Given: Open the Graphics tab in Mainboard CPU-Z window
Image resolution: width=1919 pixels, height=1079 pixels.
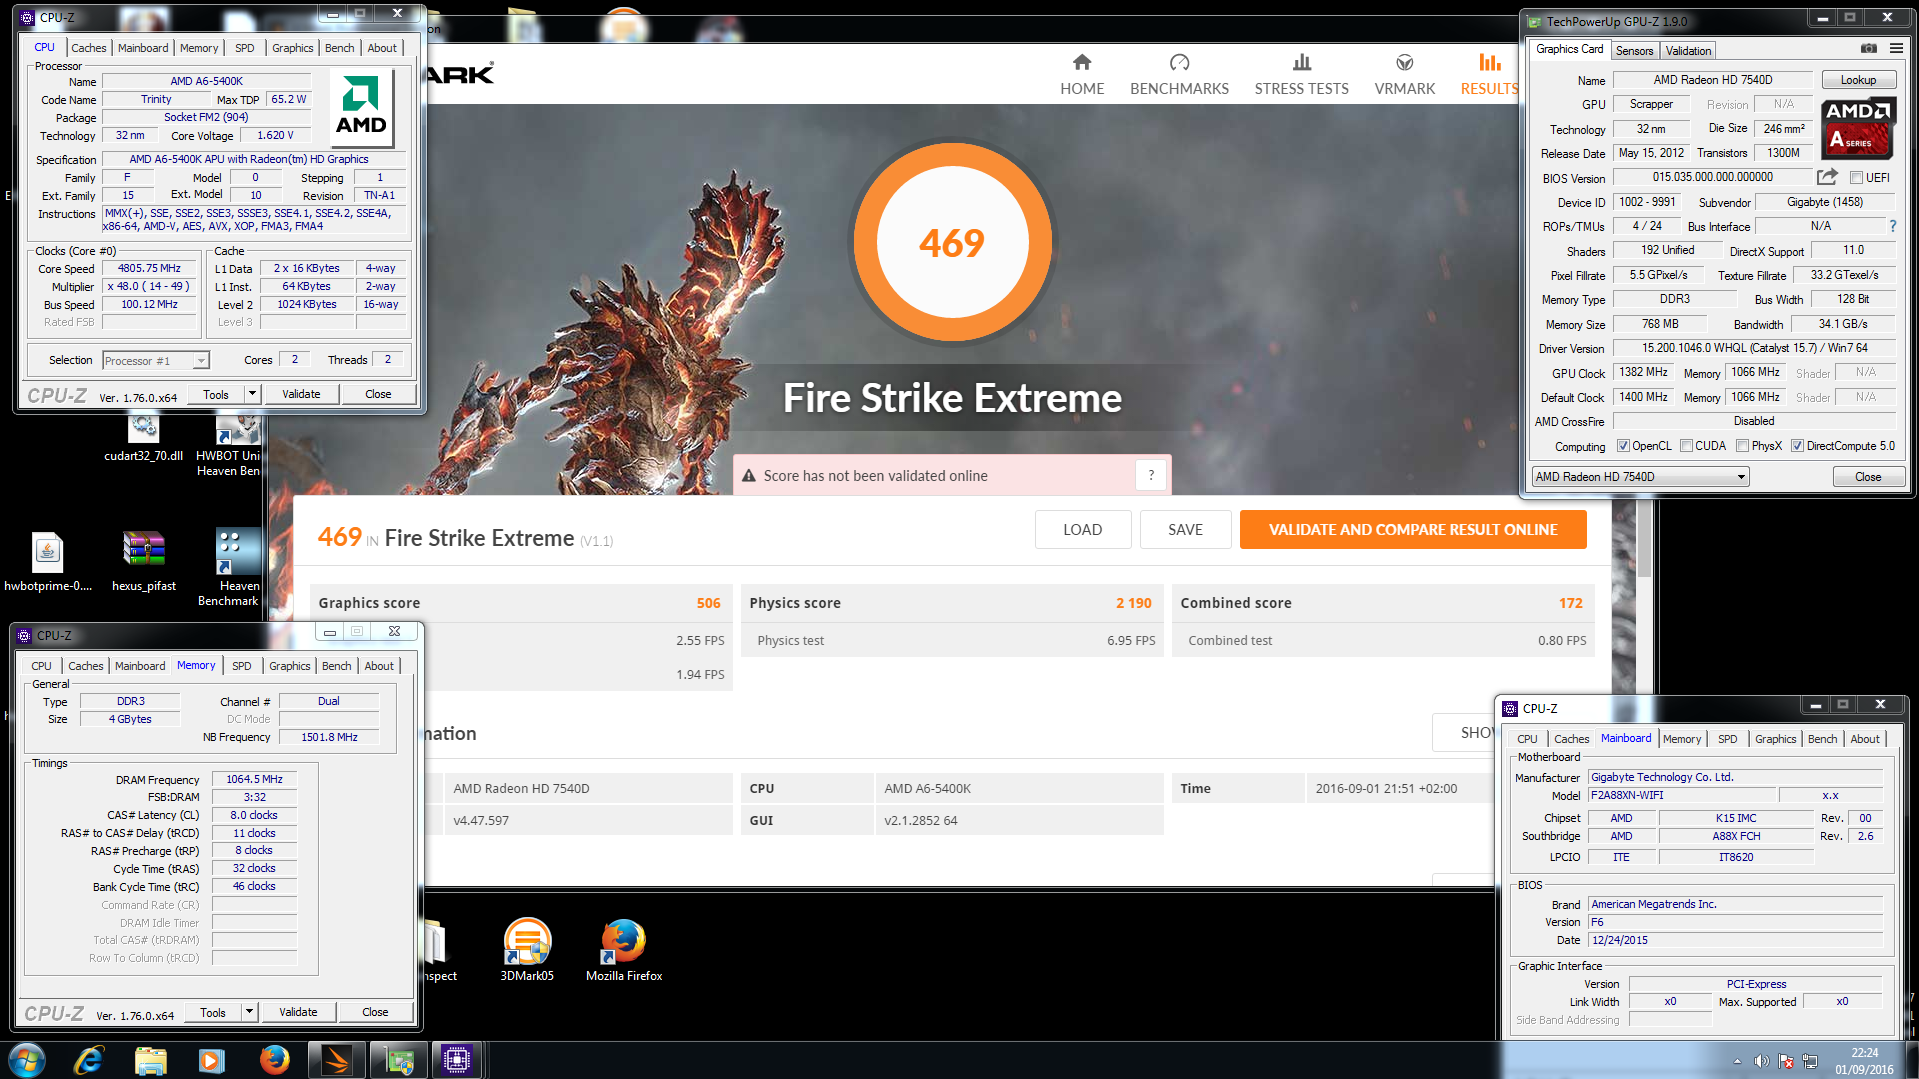Looking at the screenshot, I should [x=1775, y=739].
